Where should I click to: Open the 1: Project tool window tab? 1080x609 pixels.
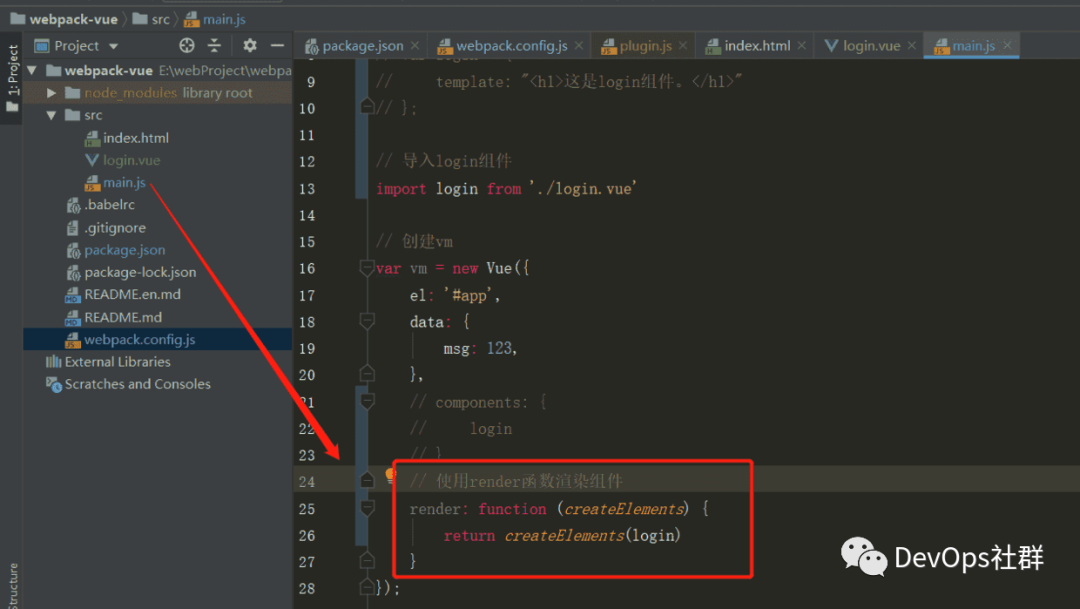pyautogui.click(x=12, y=77)
